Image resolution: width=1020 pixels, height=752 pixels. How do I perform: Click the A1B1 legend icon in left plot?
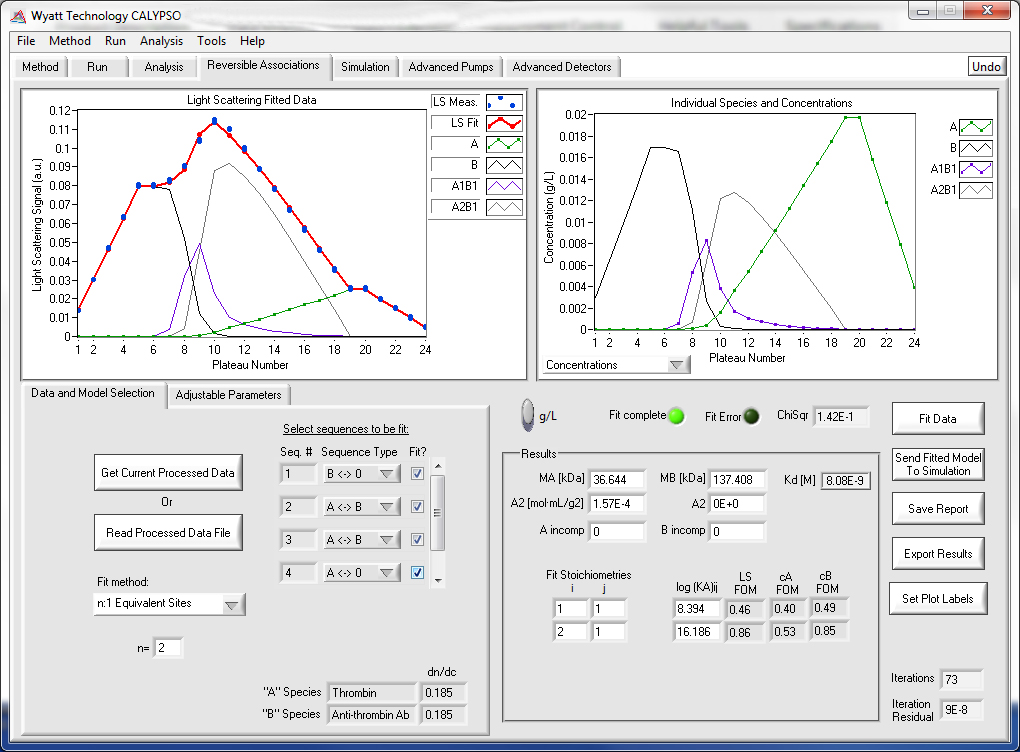coord(504,186)
